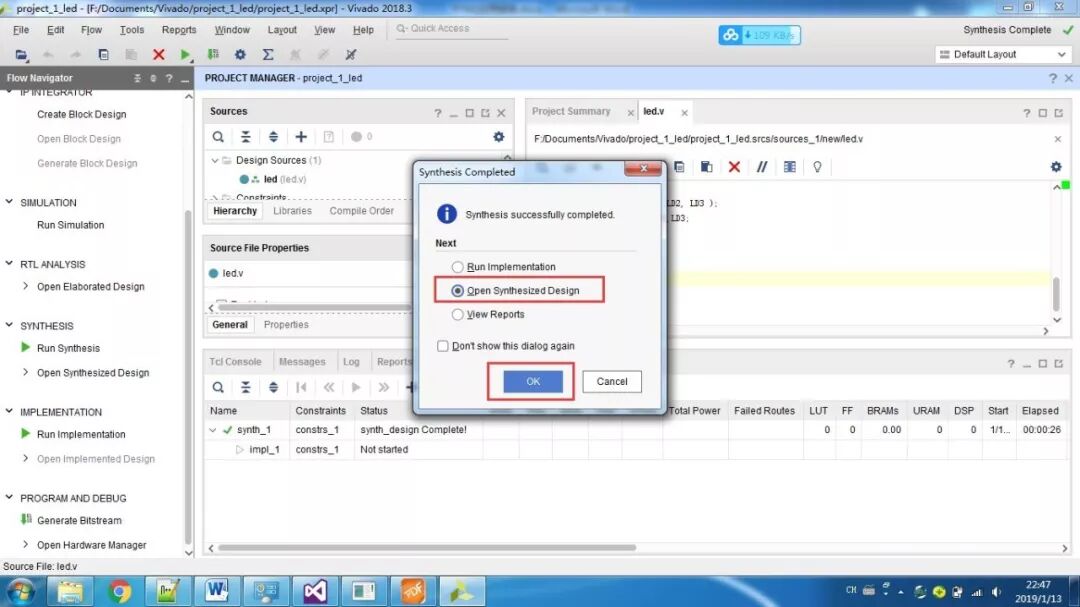The height and width of the screenshot is (607, 1080).
Task: Click Run Implementation in Flow Navigator
Action: coord(81,434)
